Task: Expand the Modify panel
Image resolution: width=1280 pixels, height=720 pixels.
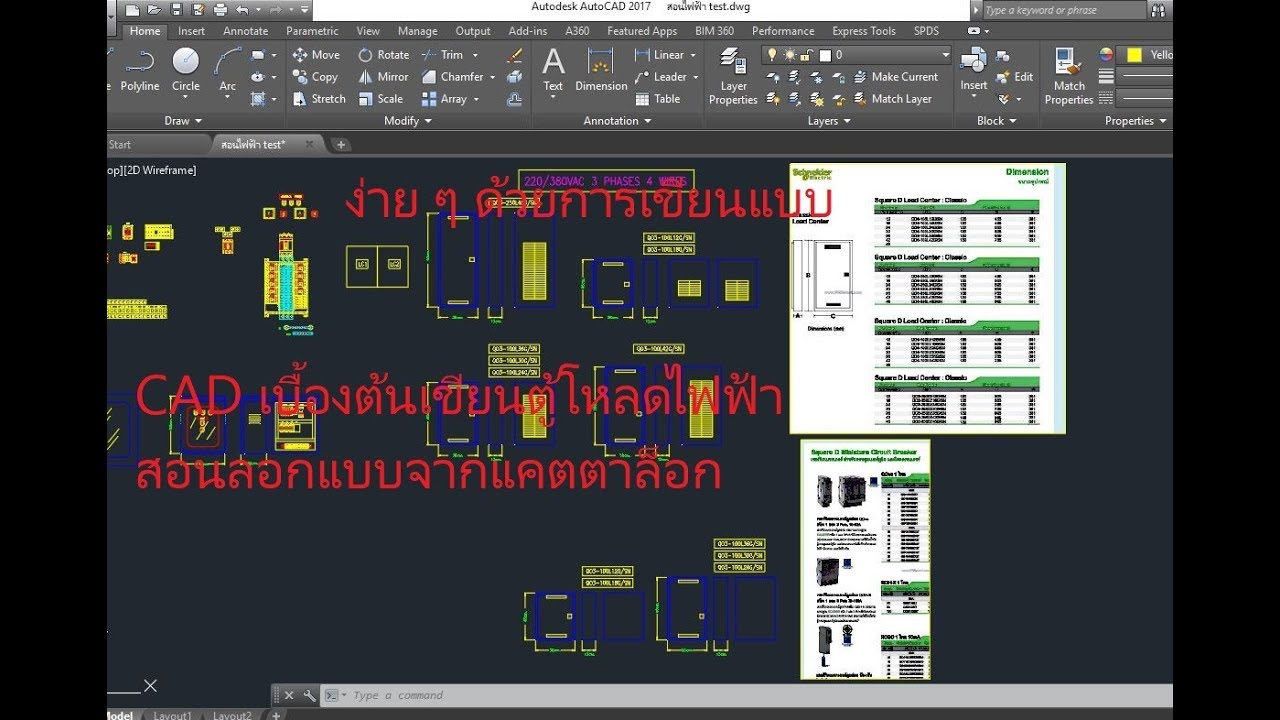Action: pos(408,121)
